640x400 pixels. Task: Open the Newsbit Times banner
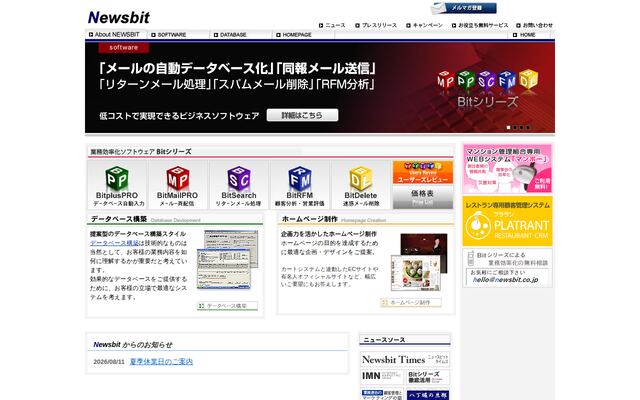coord(405,360)
